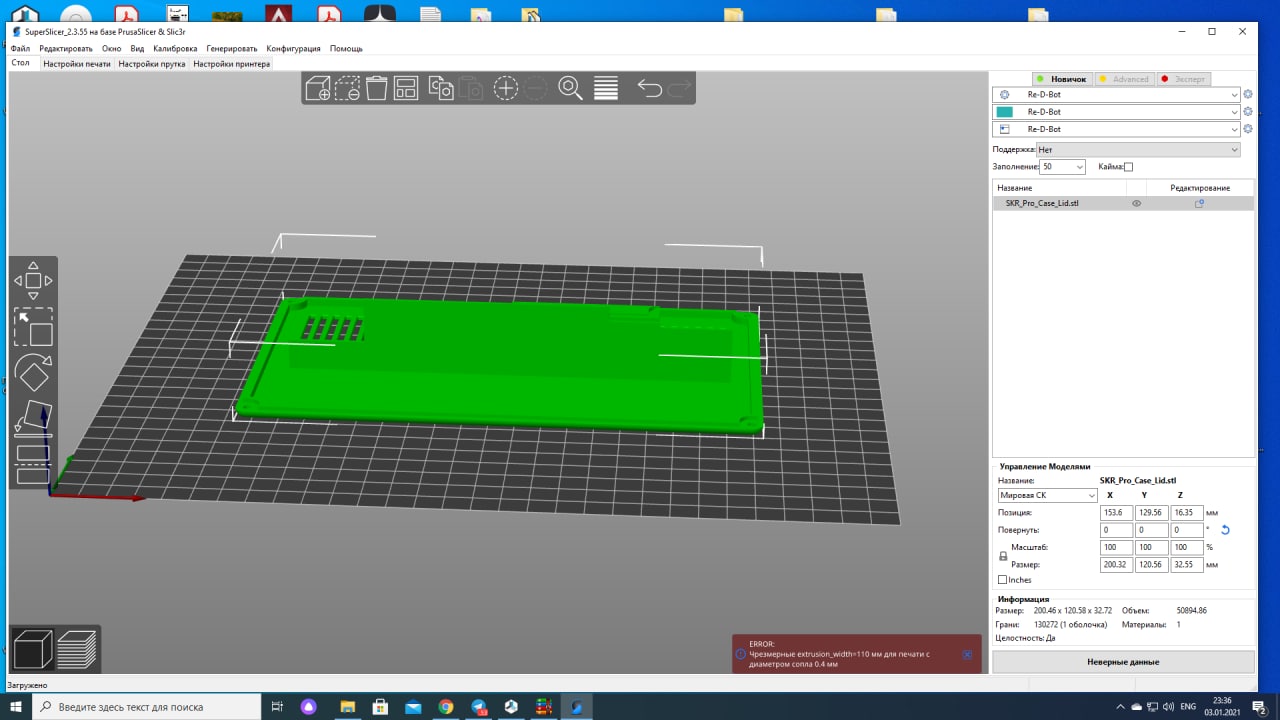Click the Неверные данные button
The width and height of the screenshot is (1280, 720).
(1123, 662)
